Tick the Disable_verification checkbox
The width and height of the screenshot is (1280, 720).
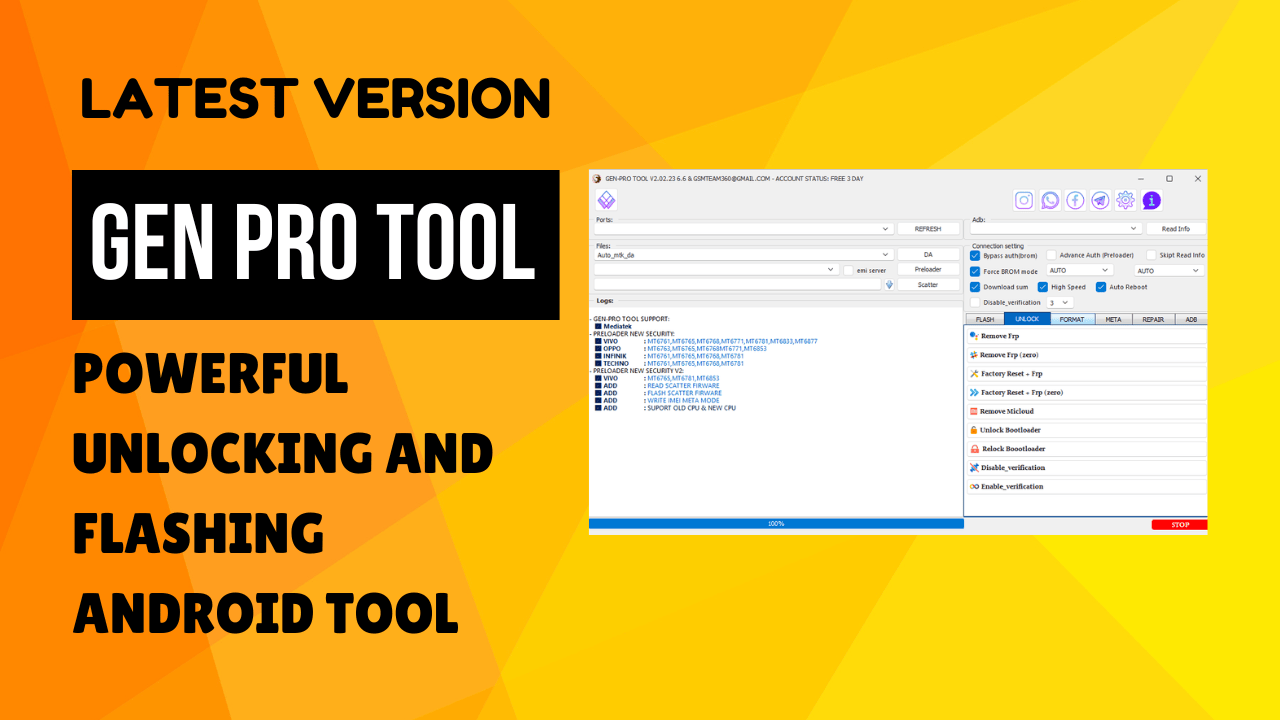coord(975,302)
